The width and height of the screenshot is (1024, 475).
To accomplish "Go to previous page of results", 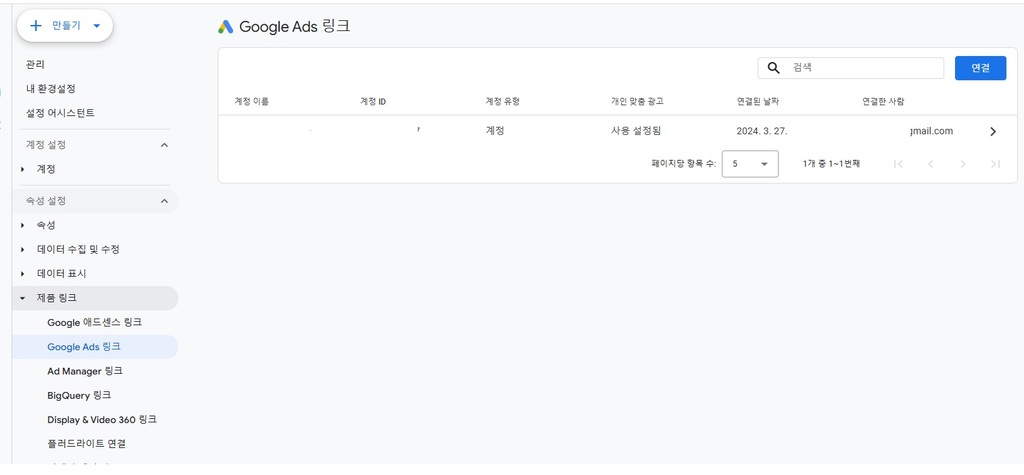I will coord(931,164).
